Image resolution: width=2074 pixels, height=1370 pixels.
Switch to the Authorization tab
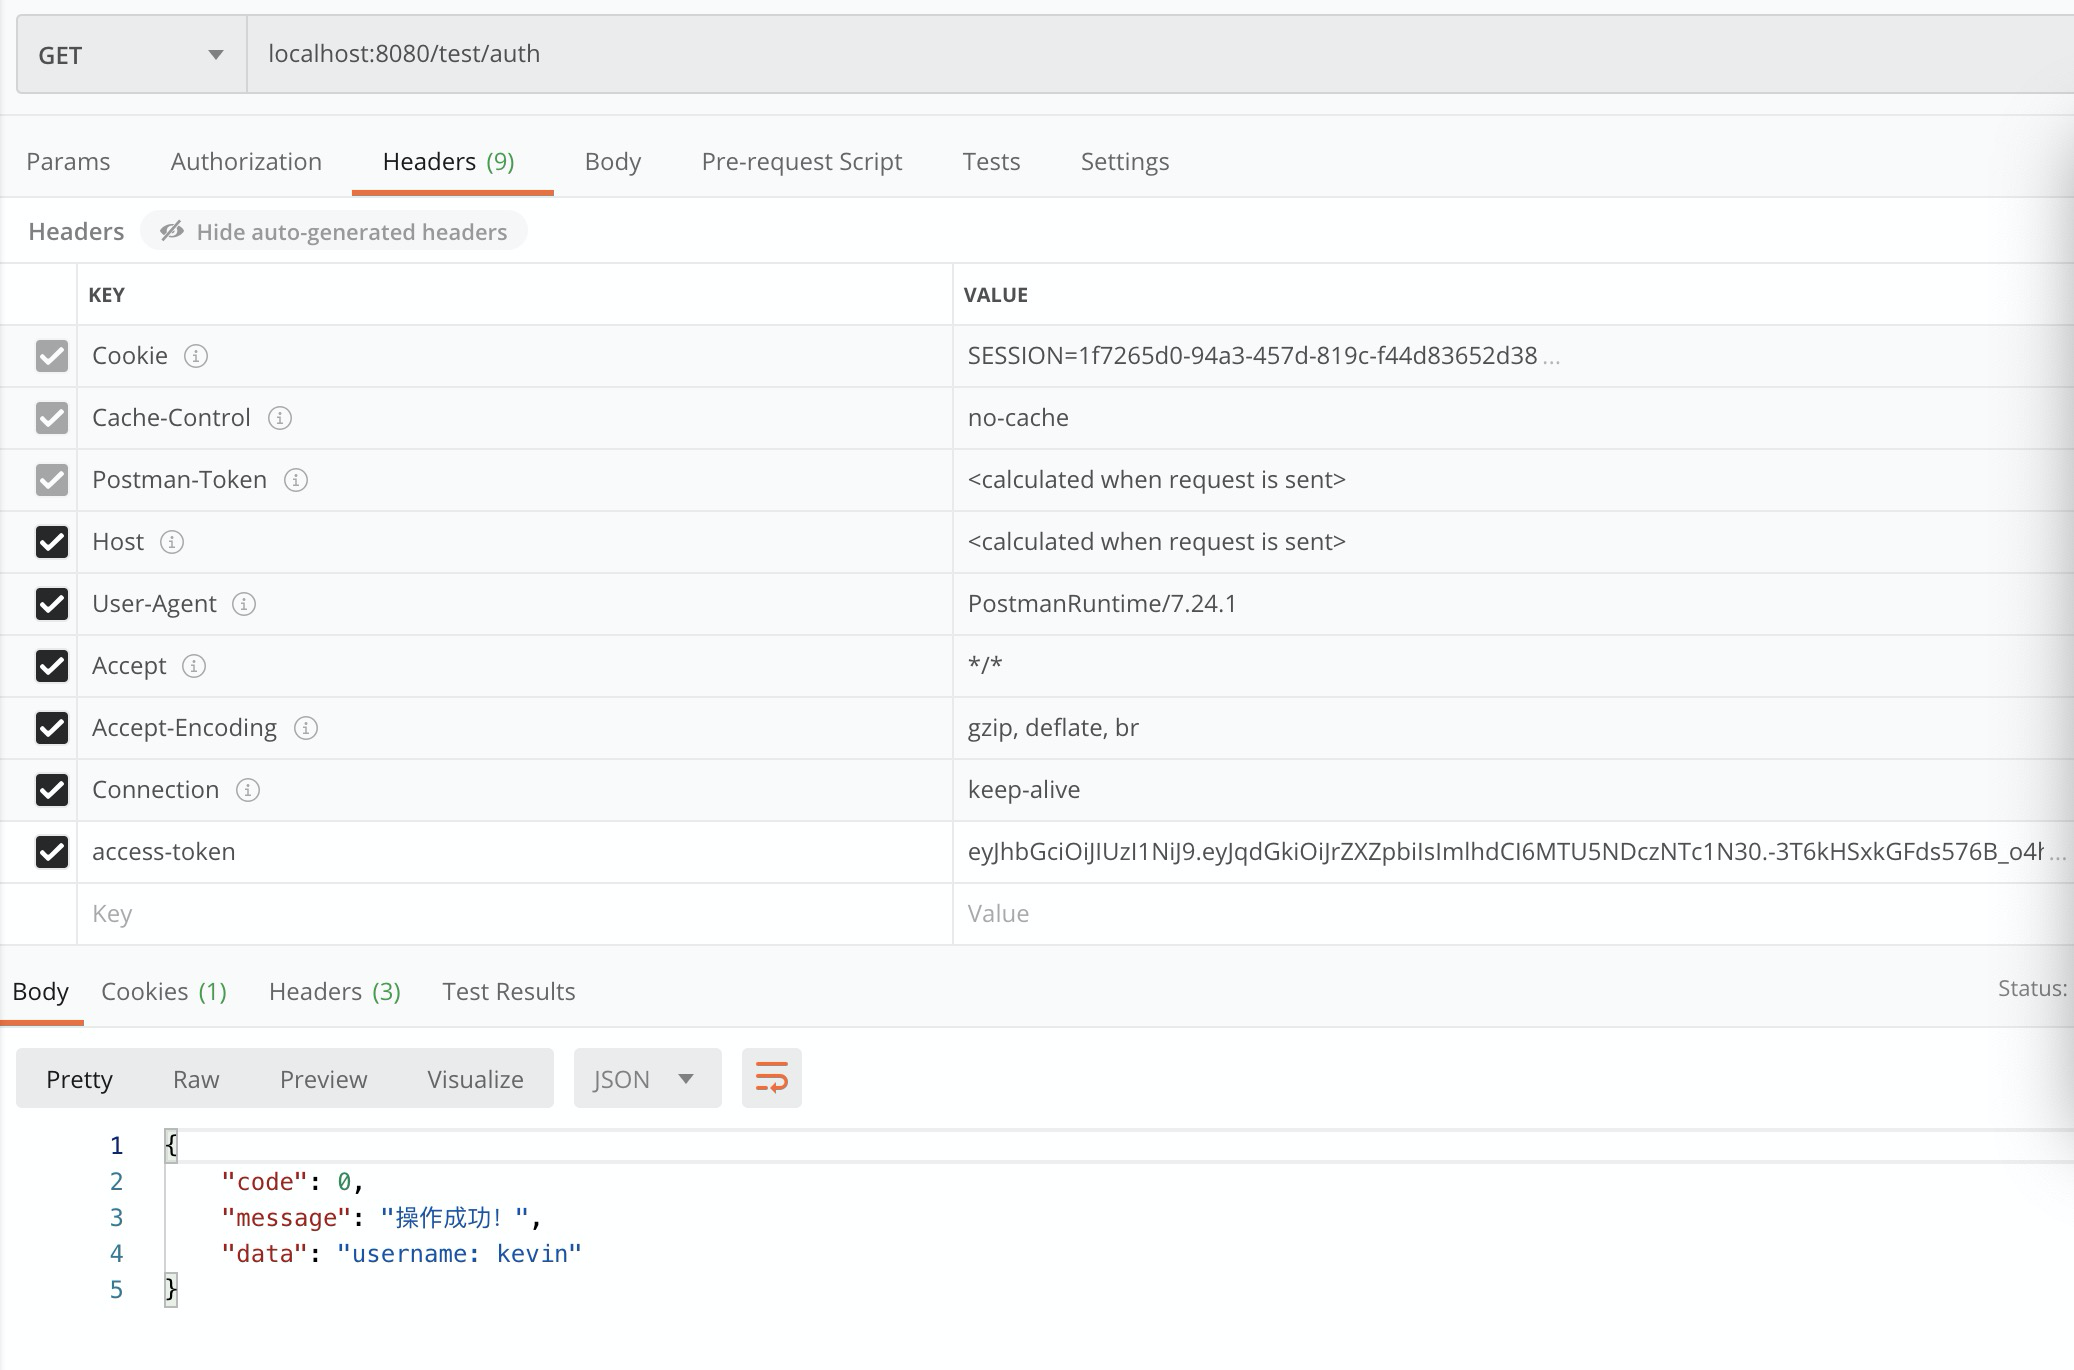point(246,162)
